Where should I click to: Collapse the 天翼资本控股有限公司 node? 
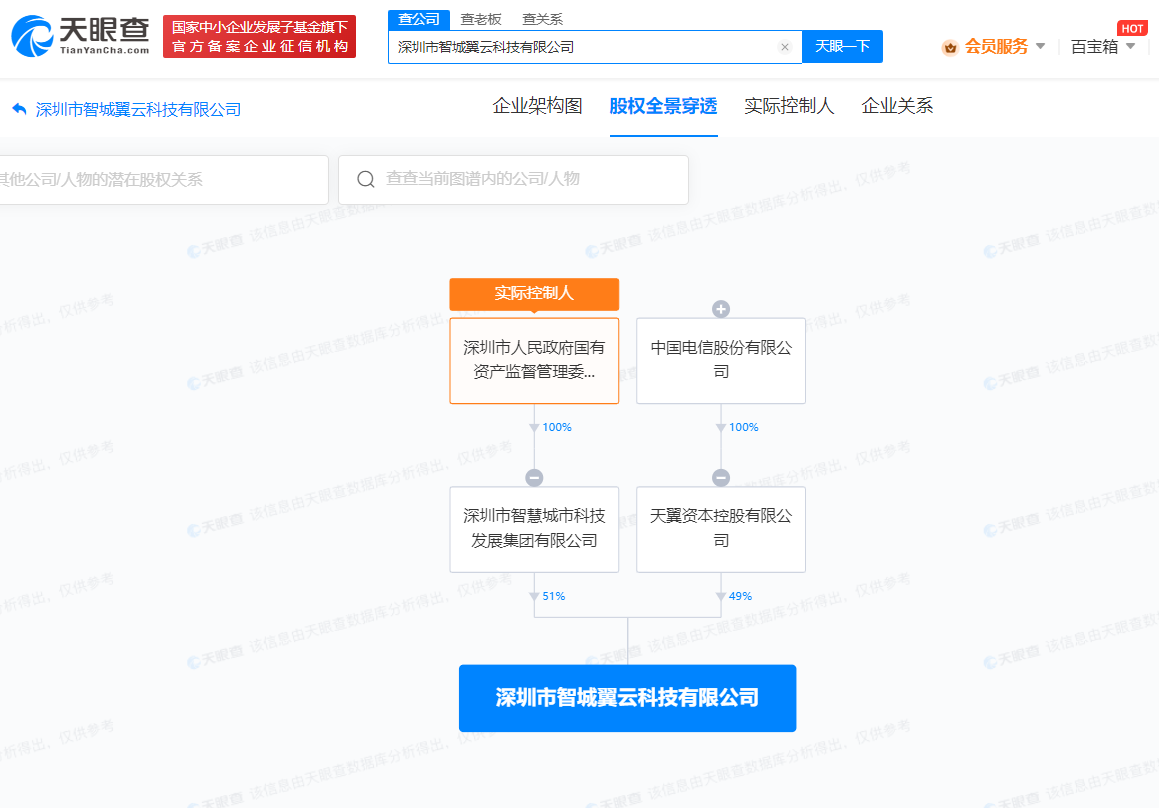[720, 478]
